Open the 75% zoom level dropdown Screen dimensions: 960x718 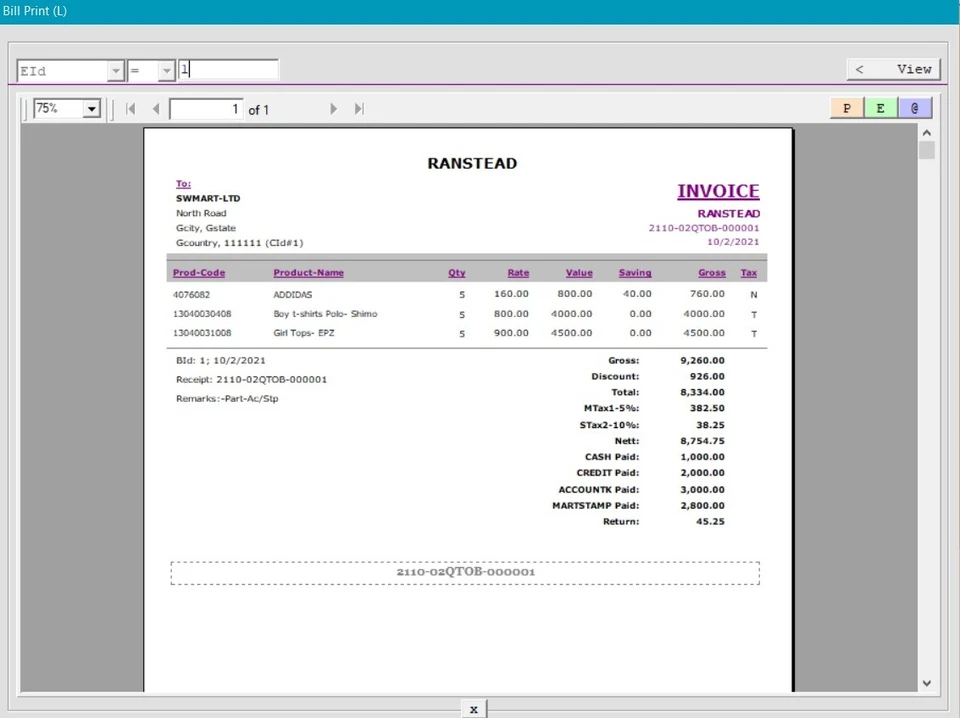click(91, 108)
